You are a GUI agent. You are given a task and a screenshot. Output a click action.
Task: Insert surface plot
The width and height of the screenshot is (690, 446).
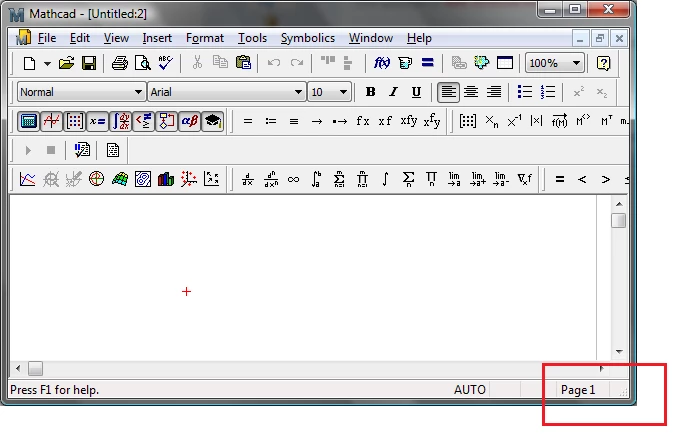[x=120, y=179]
